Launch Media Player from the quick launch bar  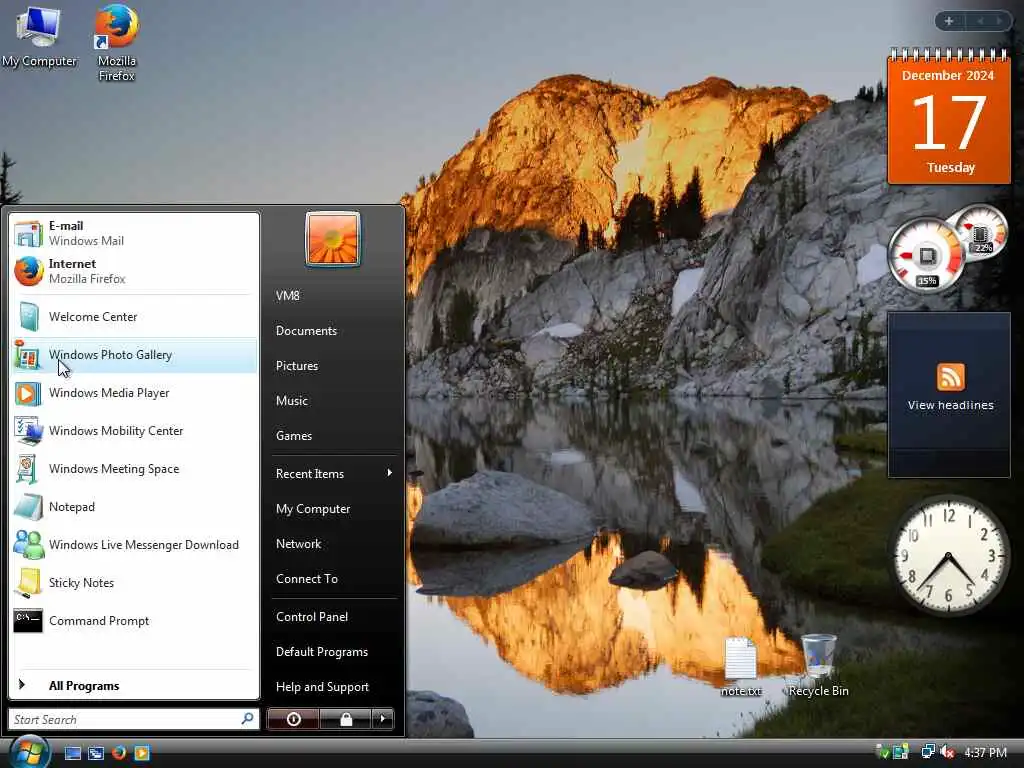tap(142, 753)
